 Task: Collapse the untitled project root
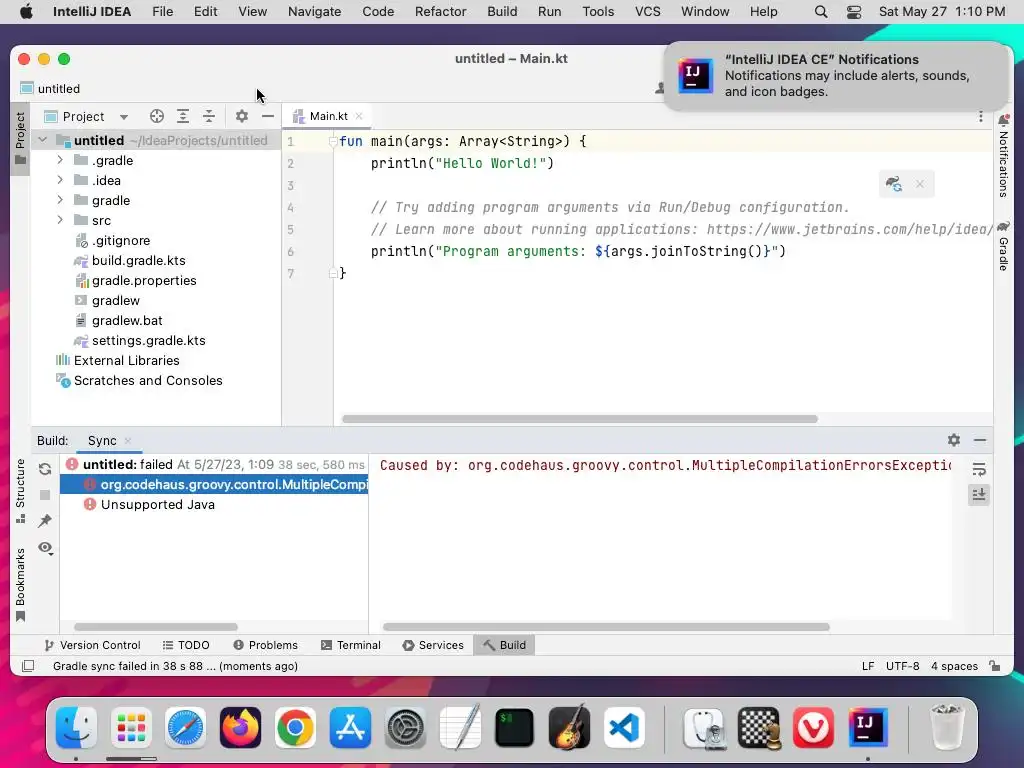[43, 140]
